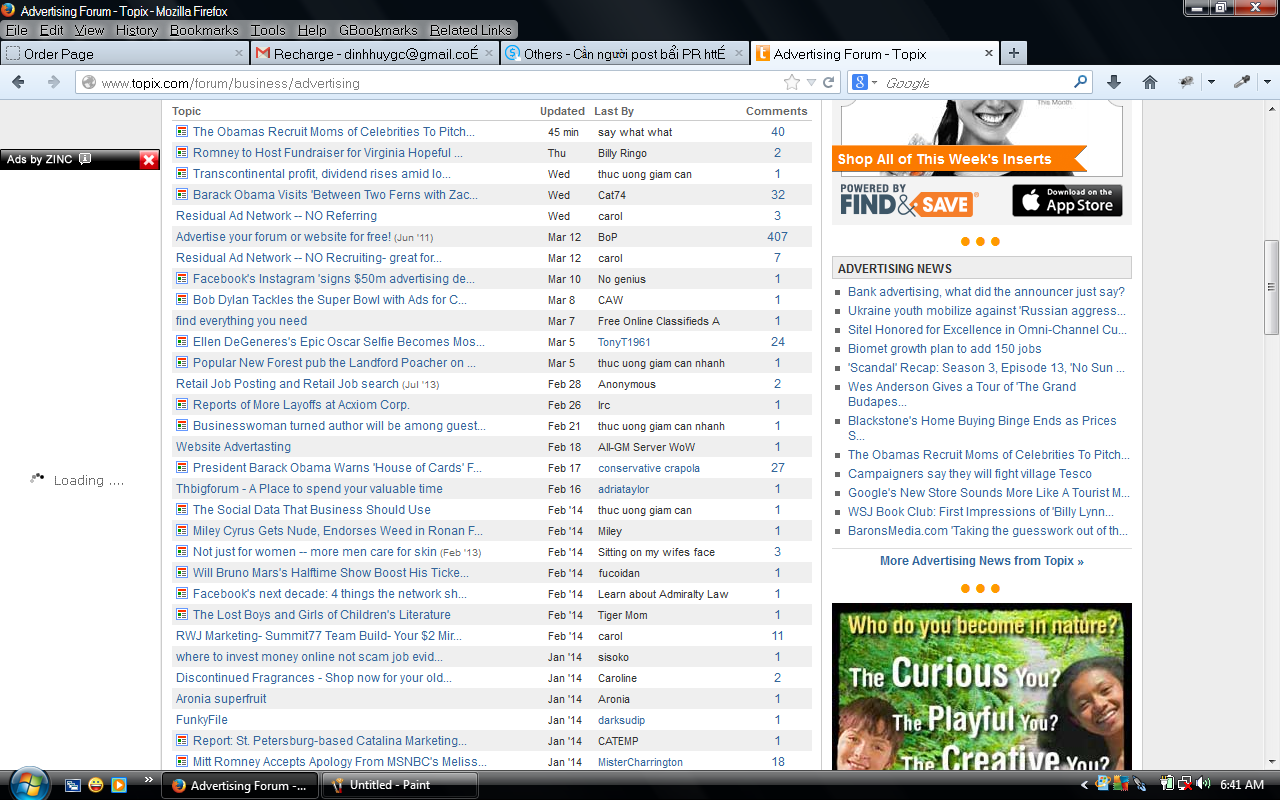1280x800 pixels.
Task: Close the Recharge Gmail tab
Action: 489,54
